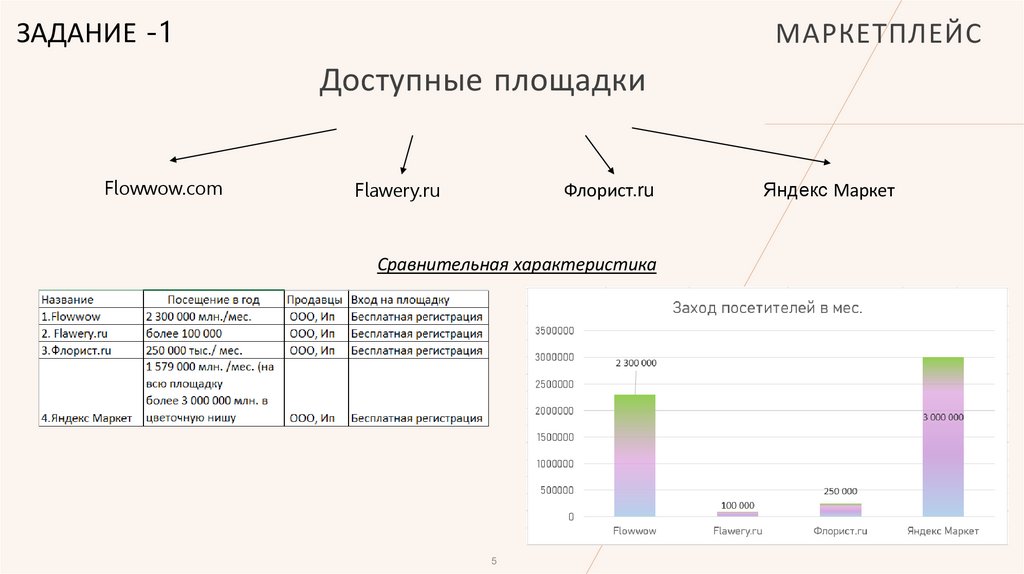Click the "Flowwow.com" platform label under the title

click(163, 188)
